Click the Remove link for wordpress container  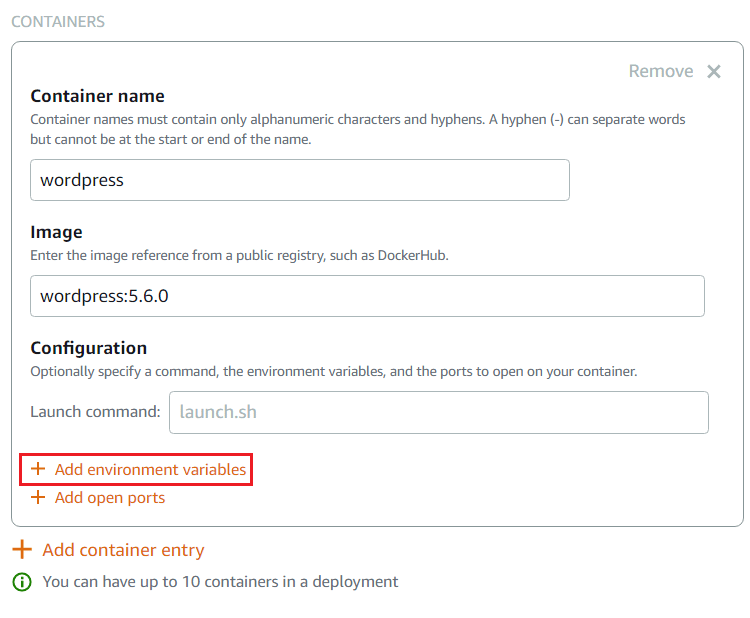661,71
